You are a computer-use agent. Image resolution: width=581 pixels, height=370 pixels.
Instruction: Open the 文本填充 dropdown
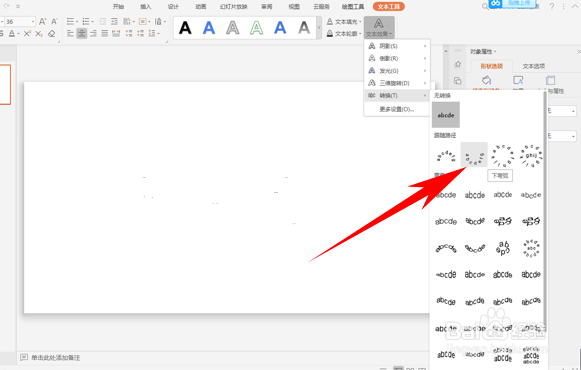343,22
